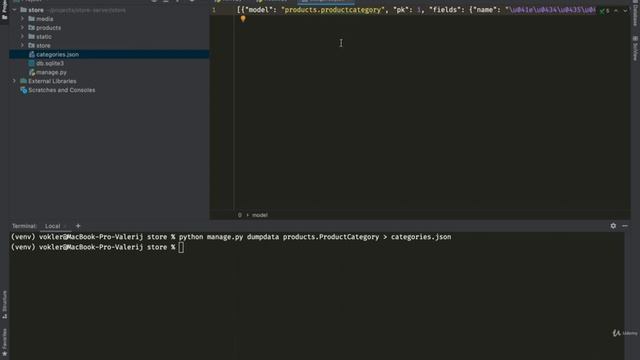640x360 pixels.
Task: Click the 0 breadcrumb element
Action: pos(240,215)
